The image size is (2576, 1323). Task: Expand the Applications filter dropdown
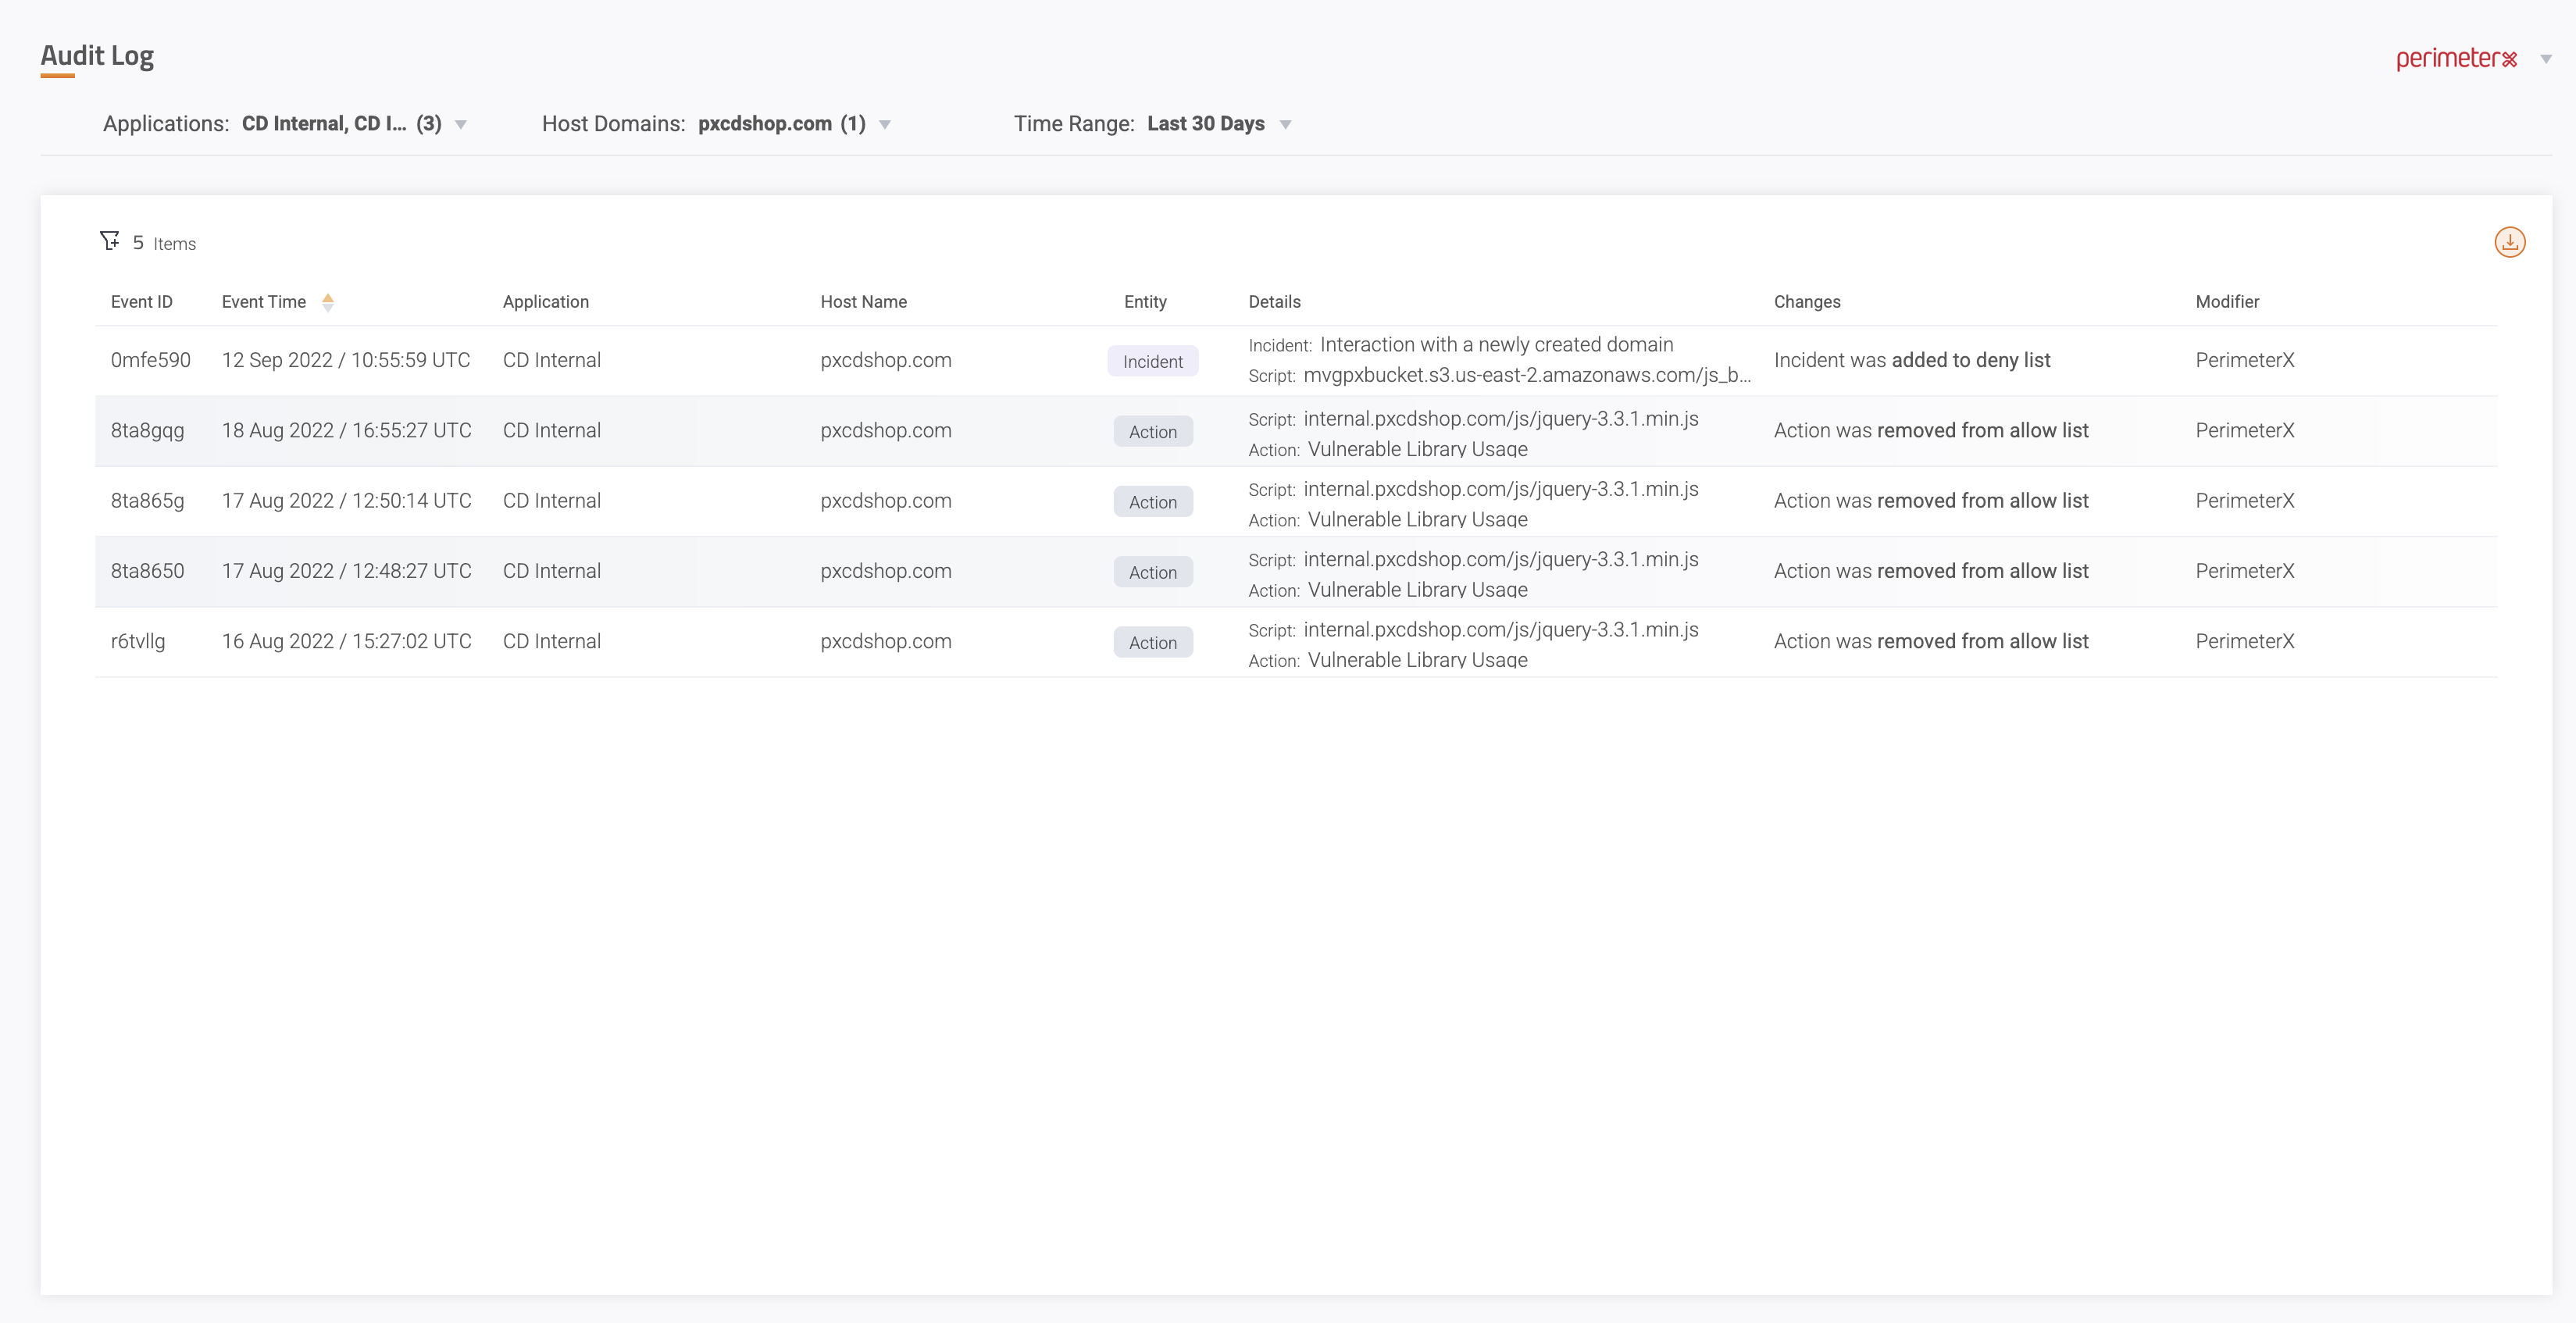(461, 125)
